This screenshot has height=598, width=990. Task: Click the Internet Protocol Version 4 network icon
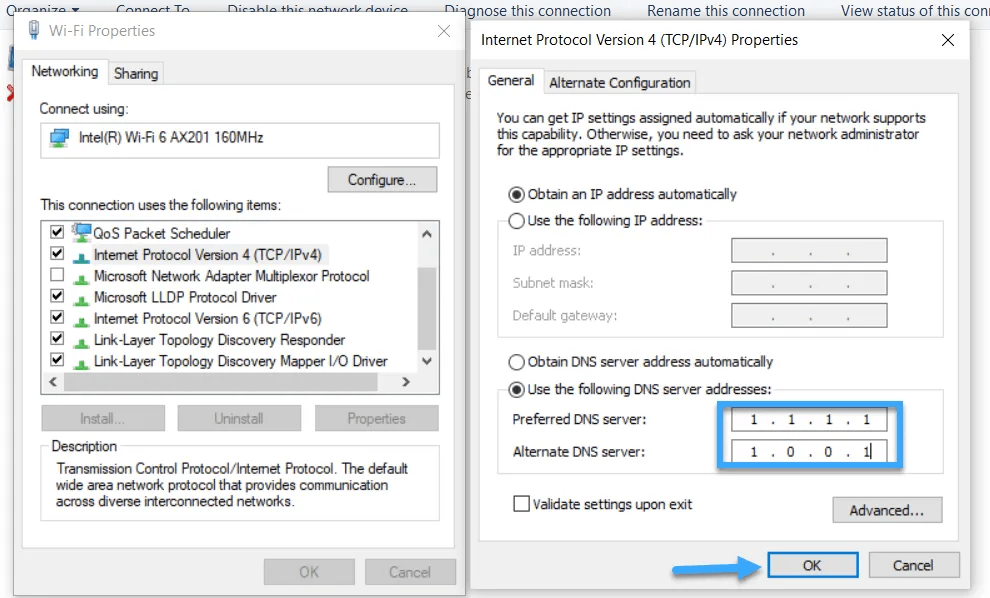[x=81, y=256]
